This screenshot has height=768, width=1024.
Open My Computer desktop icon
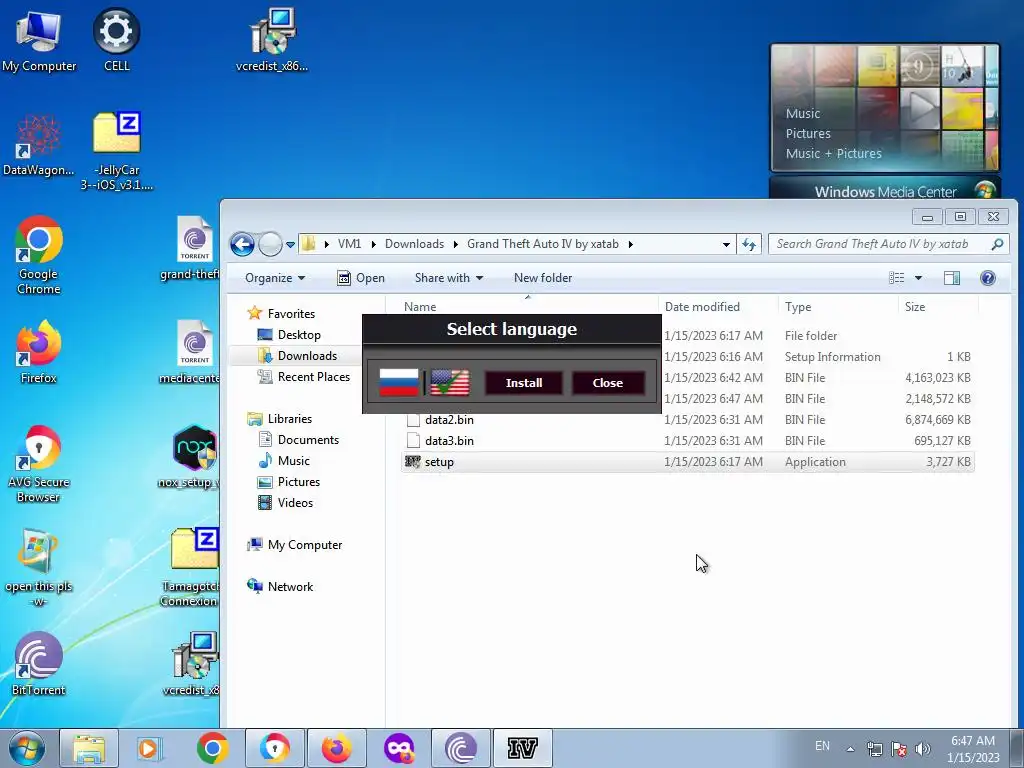click(x=39, y=41)
